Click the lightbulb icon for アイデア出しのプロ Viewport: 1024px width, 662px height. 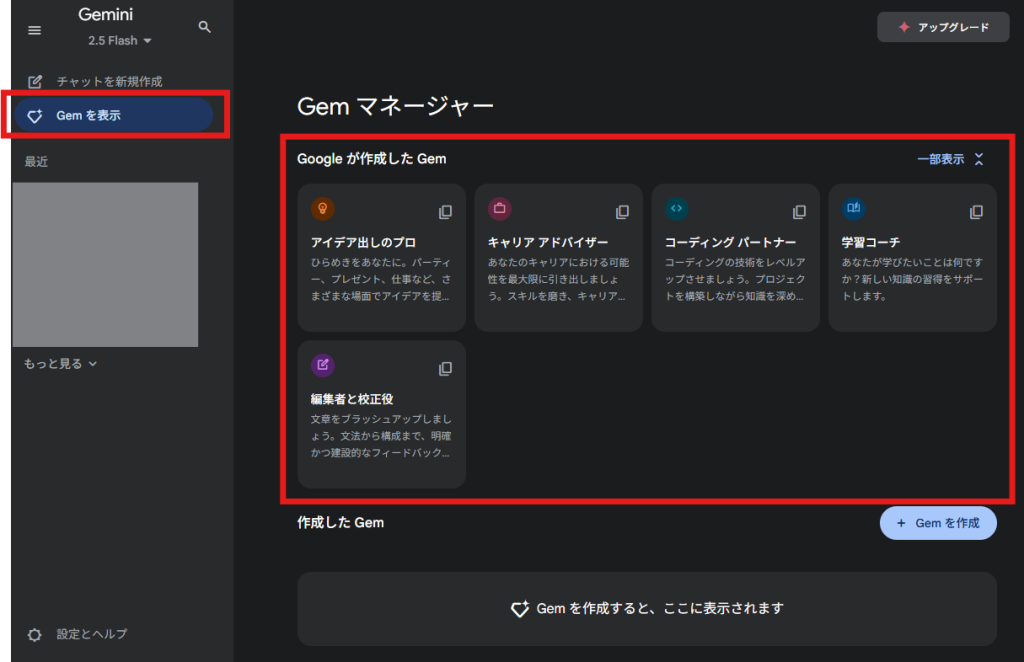[x=323, y=209]
